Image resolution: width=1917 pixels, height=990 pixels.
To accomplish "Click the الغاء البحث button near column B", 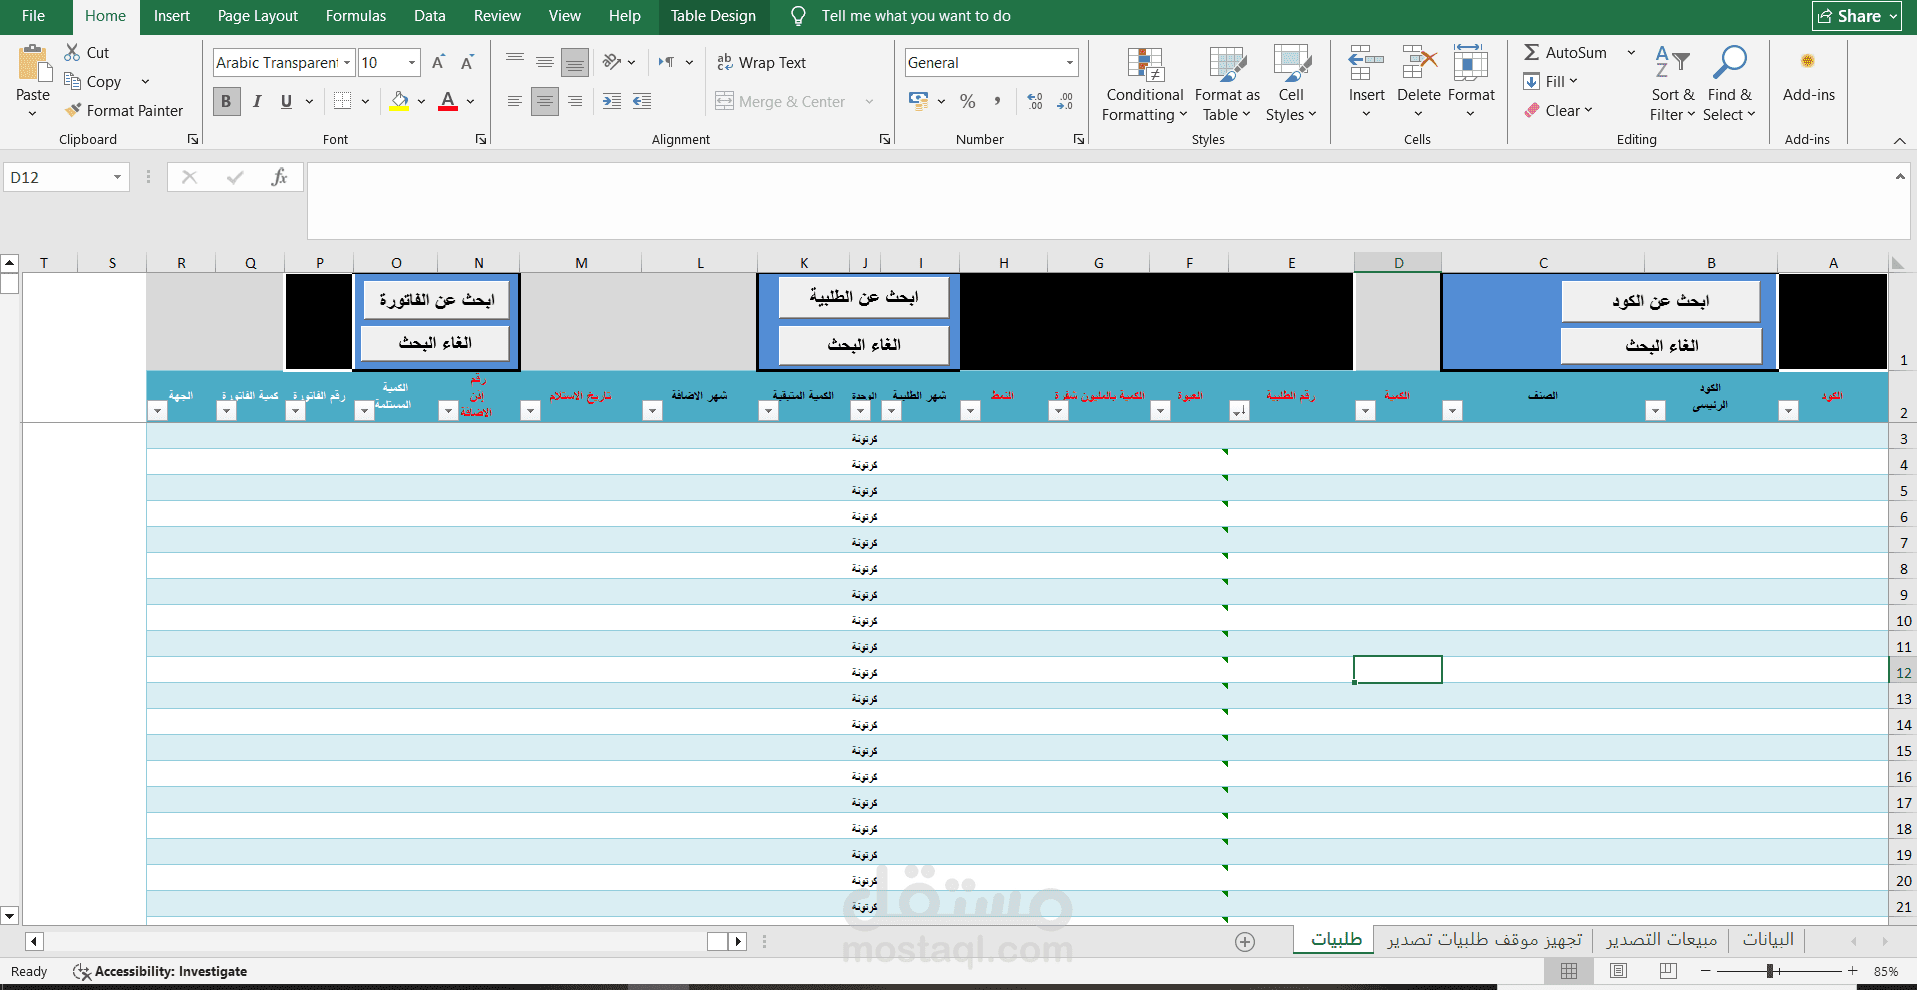I will (x=1660, y=345).
